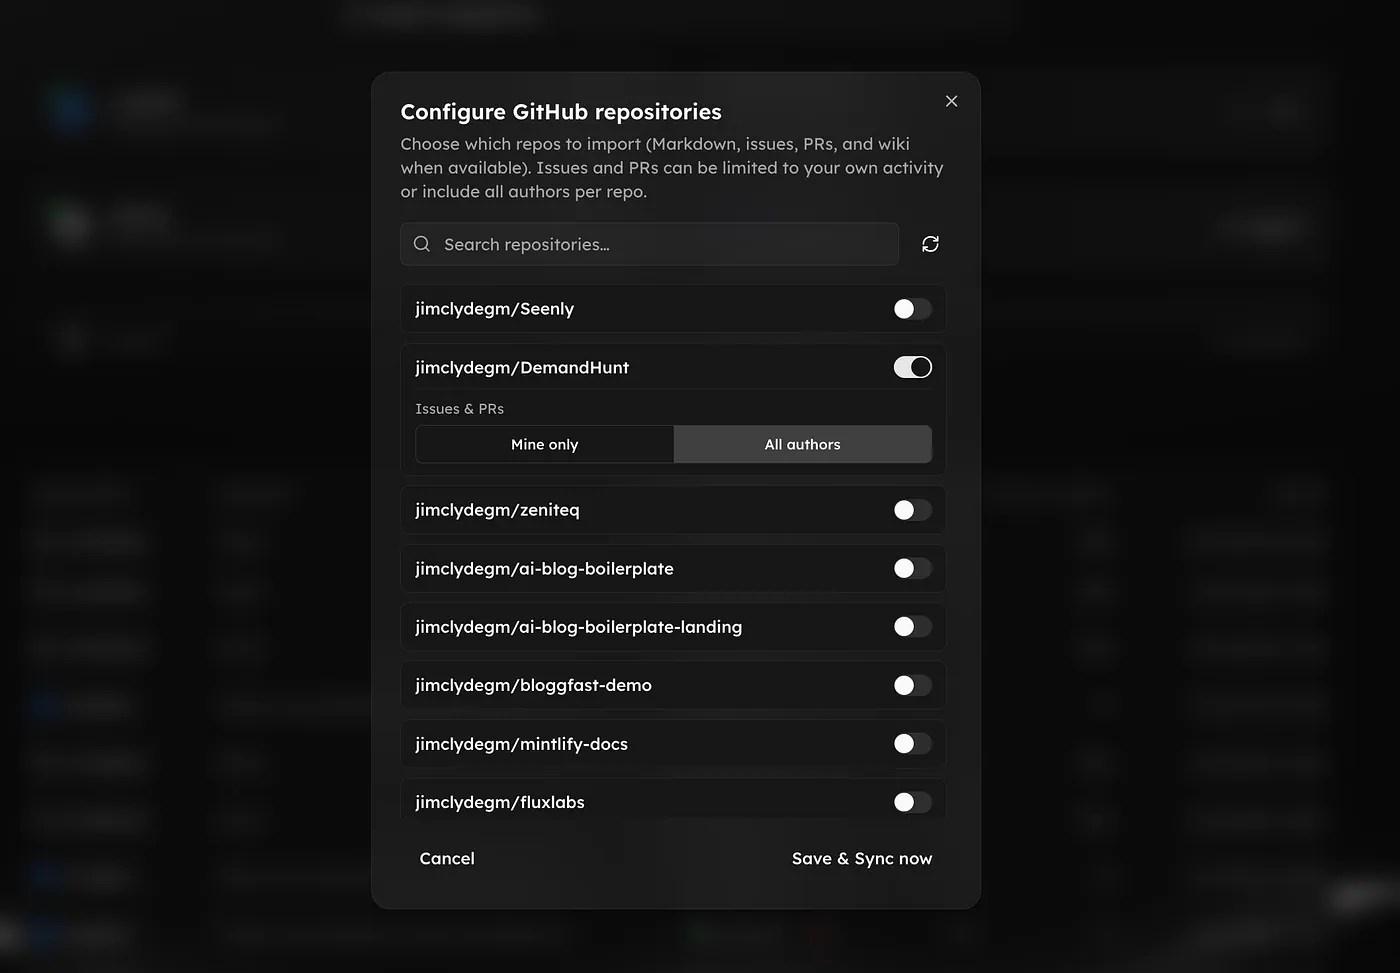
Task: Enable the jimclydegm/Seenly toggle
Action: pyautogui.click(x=912, y=309)
